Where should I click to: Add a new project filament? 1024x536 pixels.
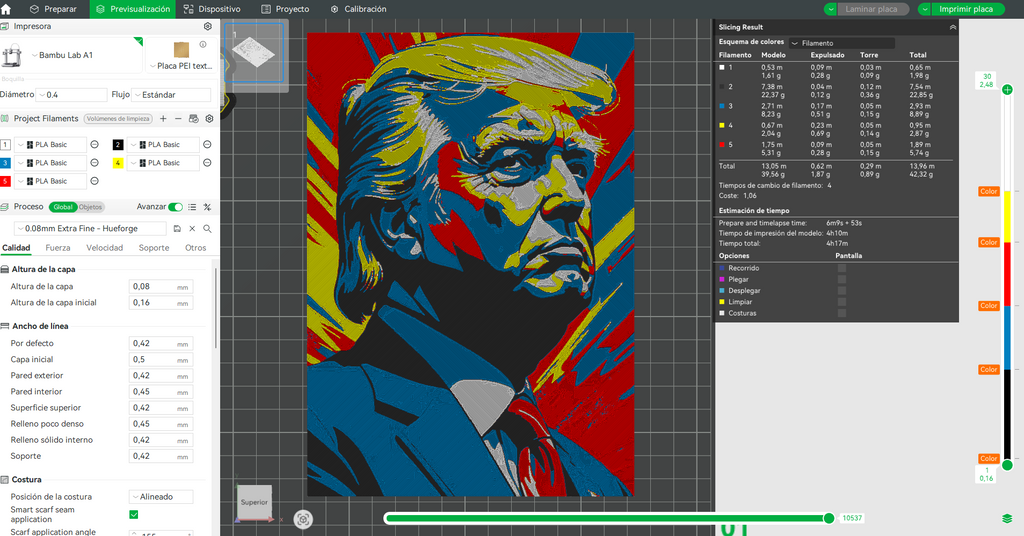click(x=163, y=119)
